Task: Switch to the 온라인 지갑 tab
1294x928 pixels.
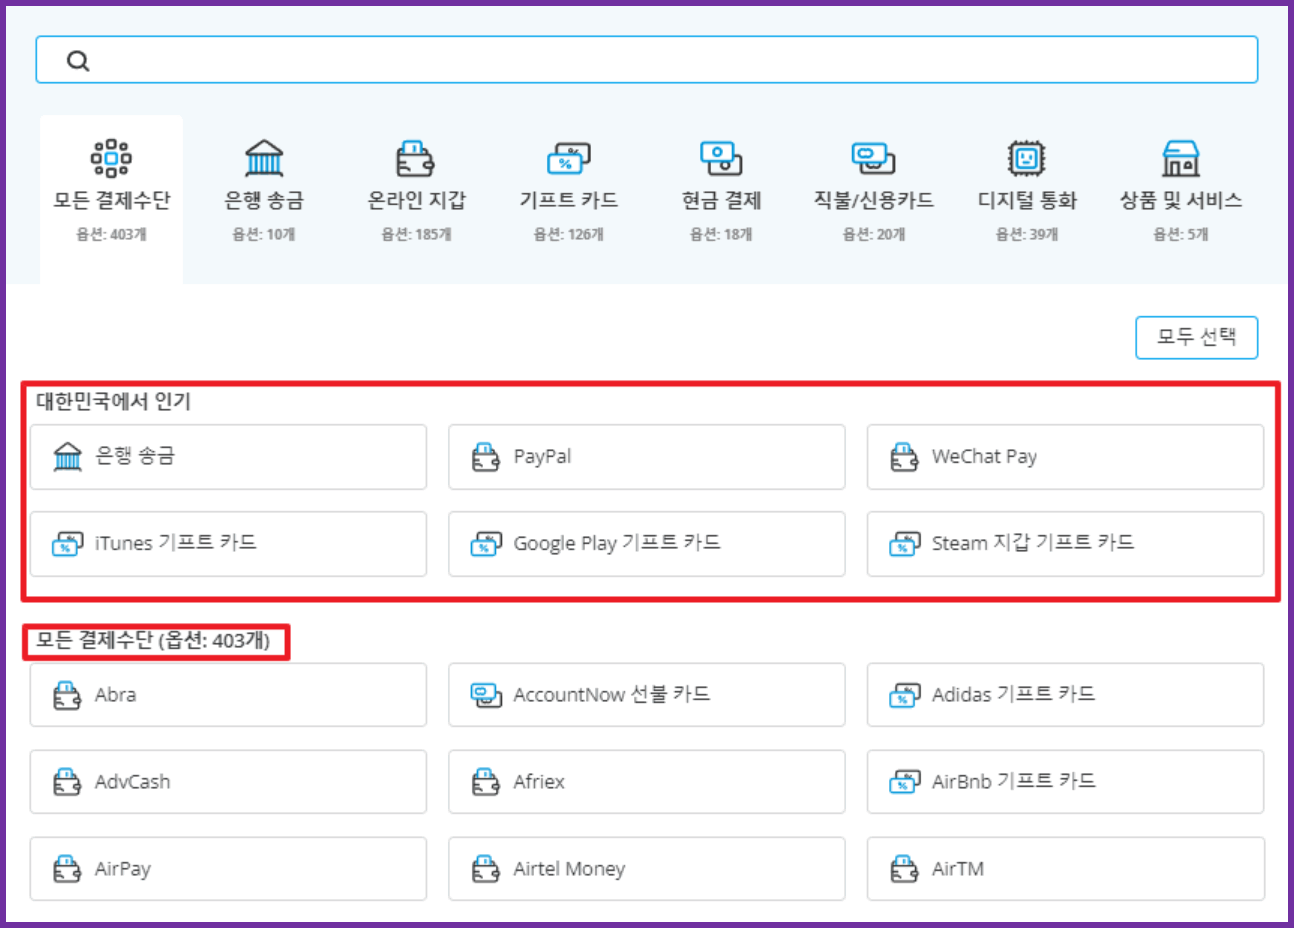Action: 416,201
